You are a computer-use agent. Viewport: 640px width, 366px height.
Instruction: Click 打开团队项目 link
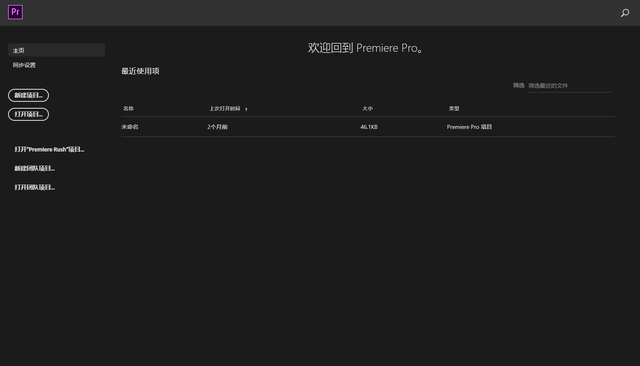point(35,187)
